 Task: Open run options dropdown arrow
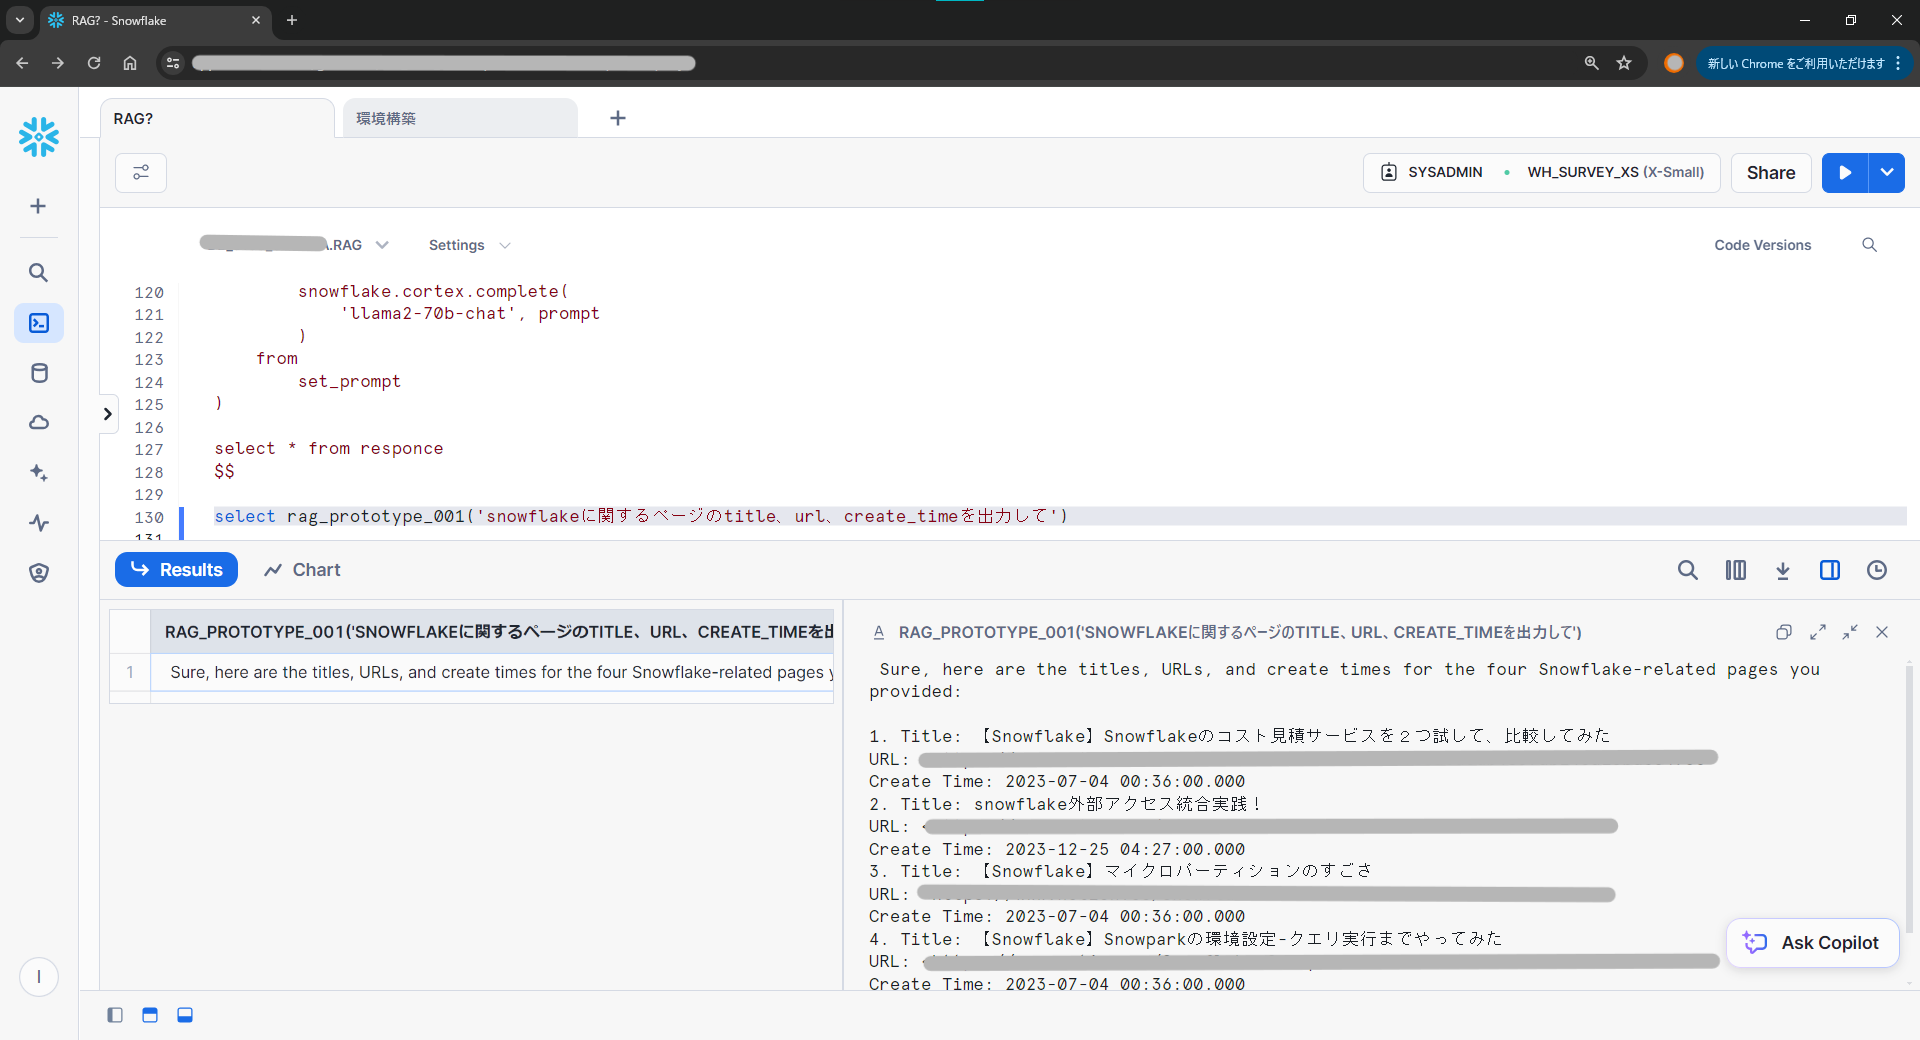pyautogui.click(x=1887, y=173)
